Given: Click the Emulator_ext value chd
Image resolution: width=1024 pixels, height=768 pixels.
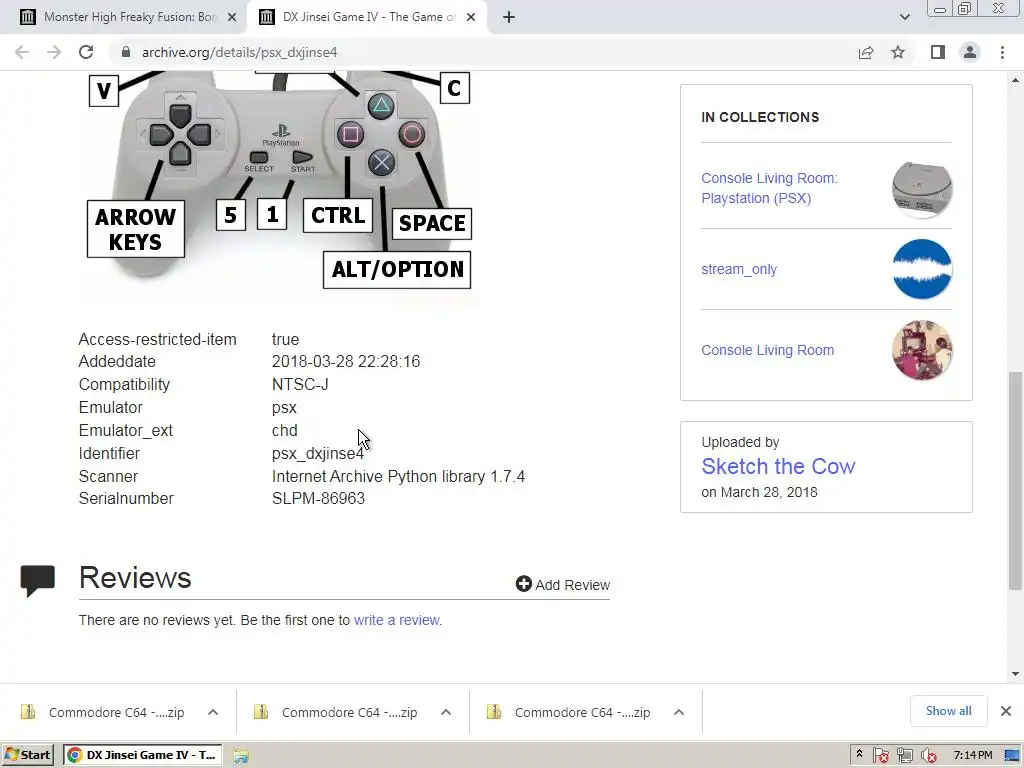Looking at the screenshot, I should 285,430.
